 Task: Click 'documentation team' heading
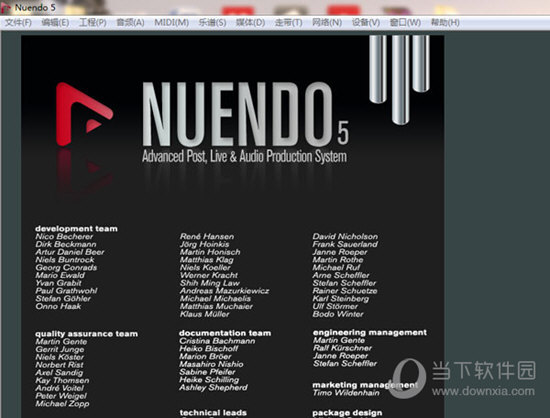click(225, 333)
